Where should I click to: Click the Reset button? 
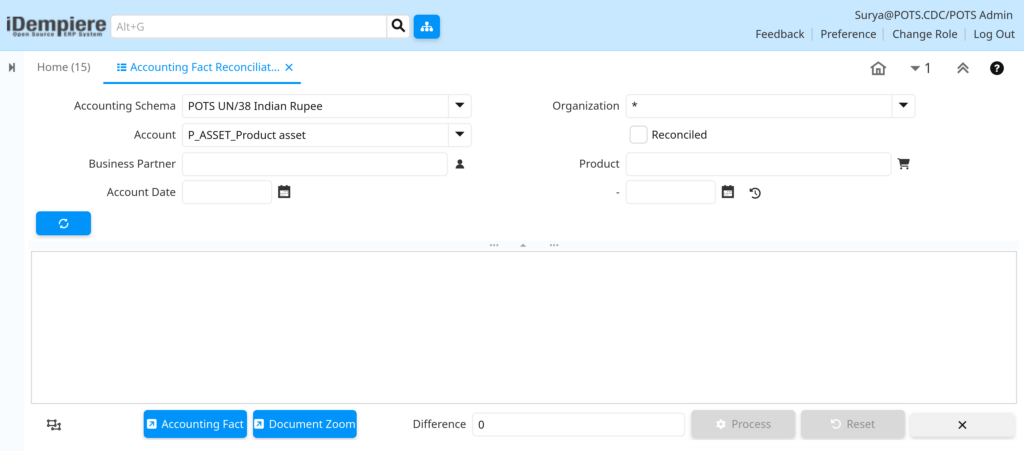click(854, 424)
